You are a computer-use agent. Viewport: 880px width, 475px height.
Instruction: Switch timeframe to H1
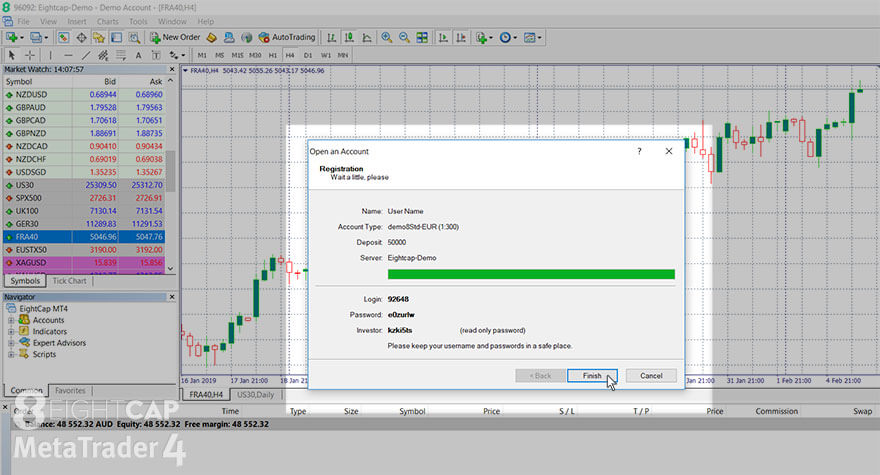(x=273, y=55)
